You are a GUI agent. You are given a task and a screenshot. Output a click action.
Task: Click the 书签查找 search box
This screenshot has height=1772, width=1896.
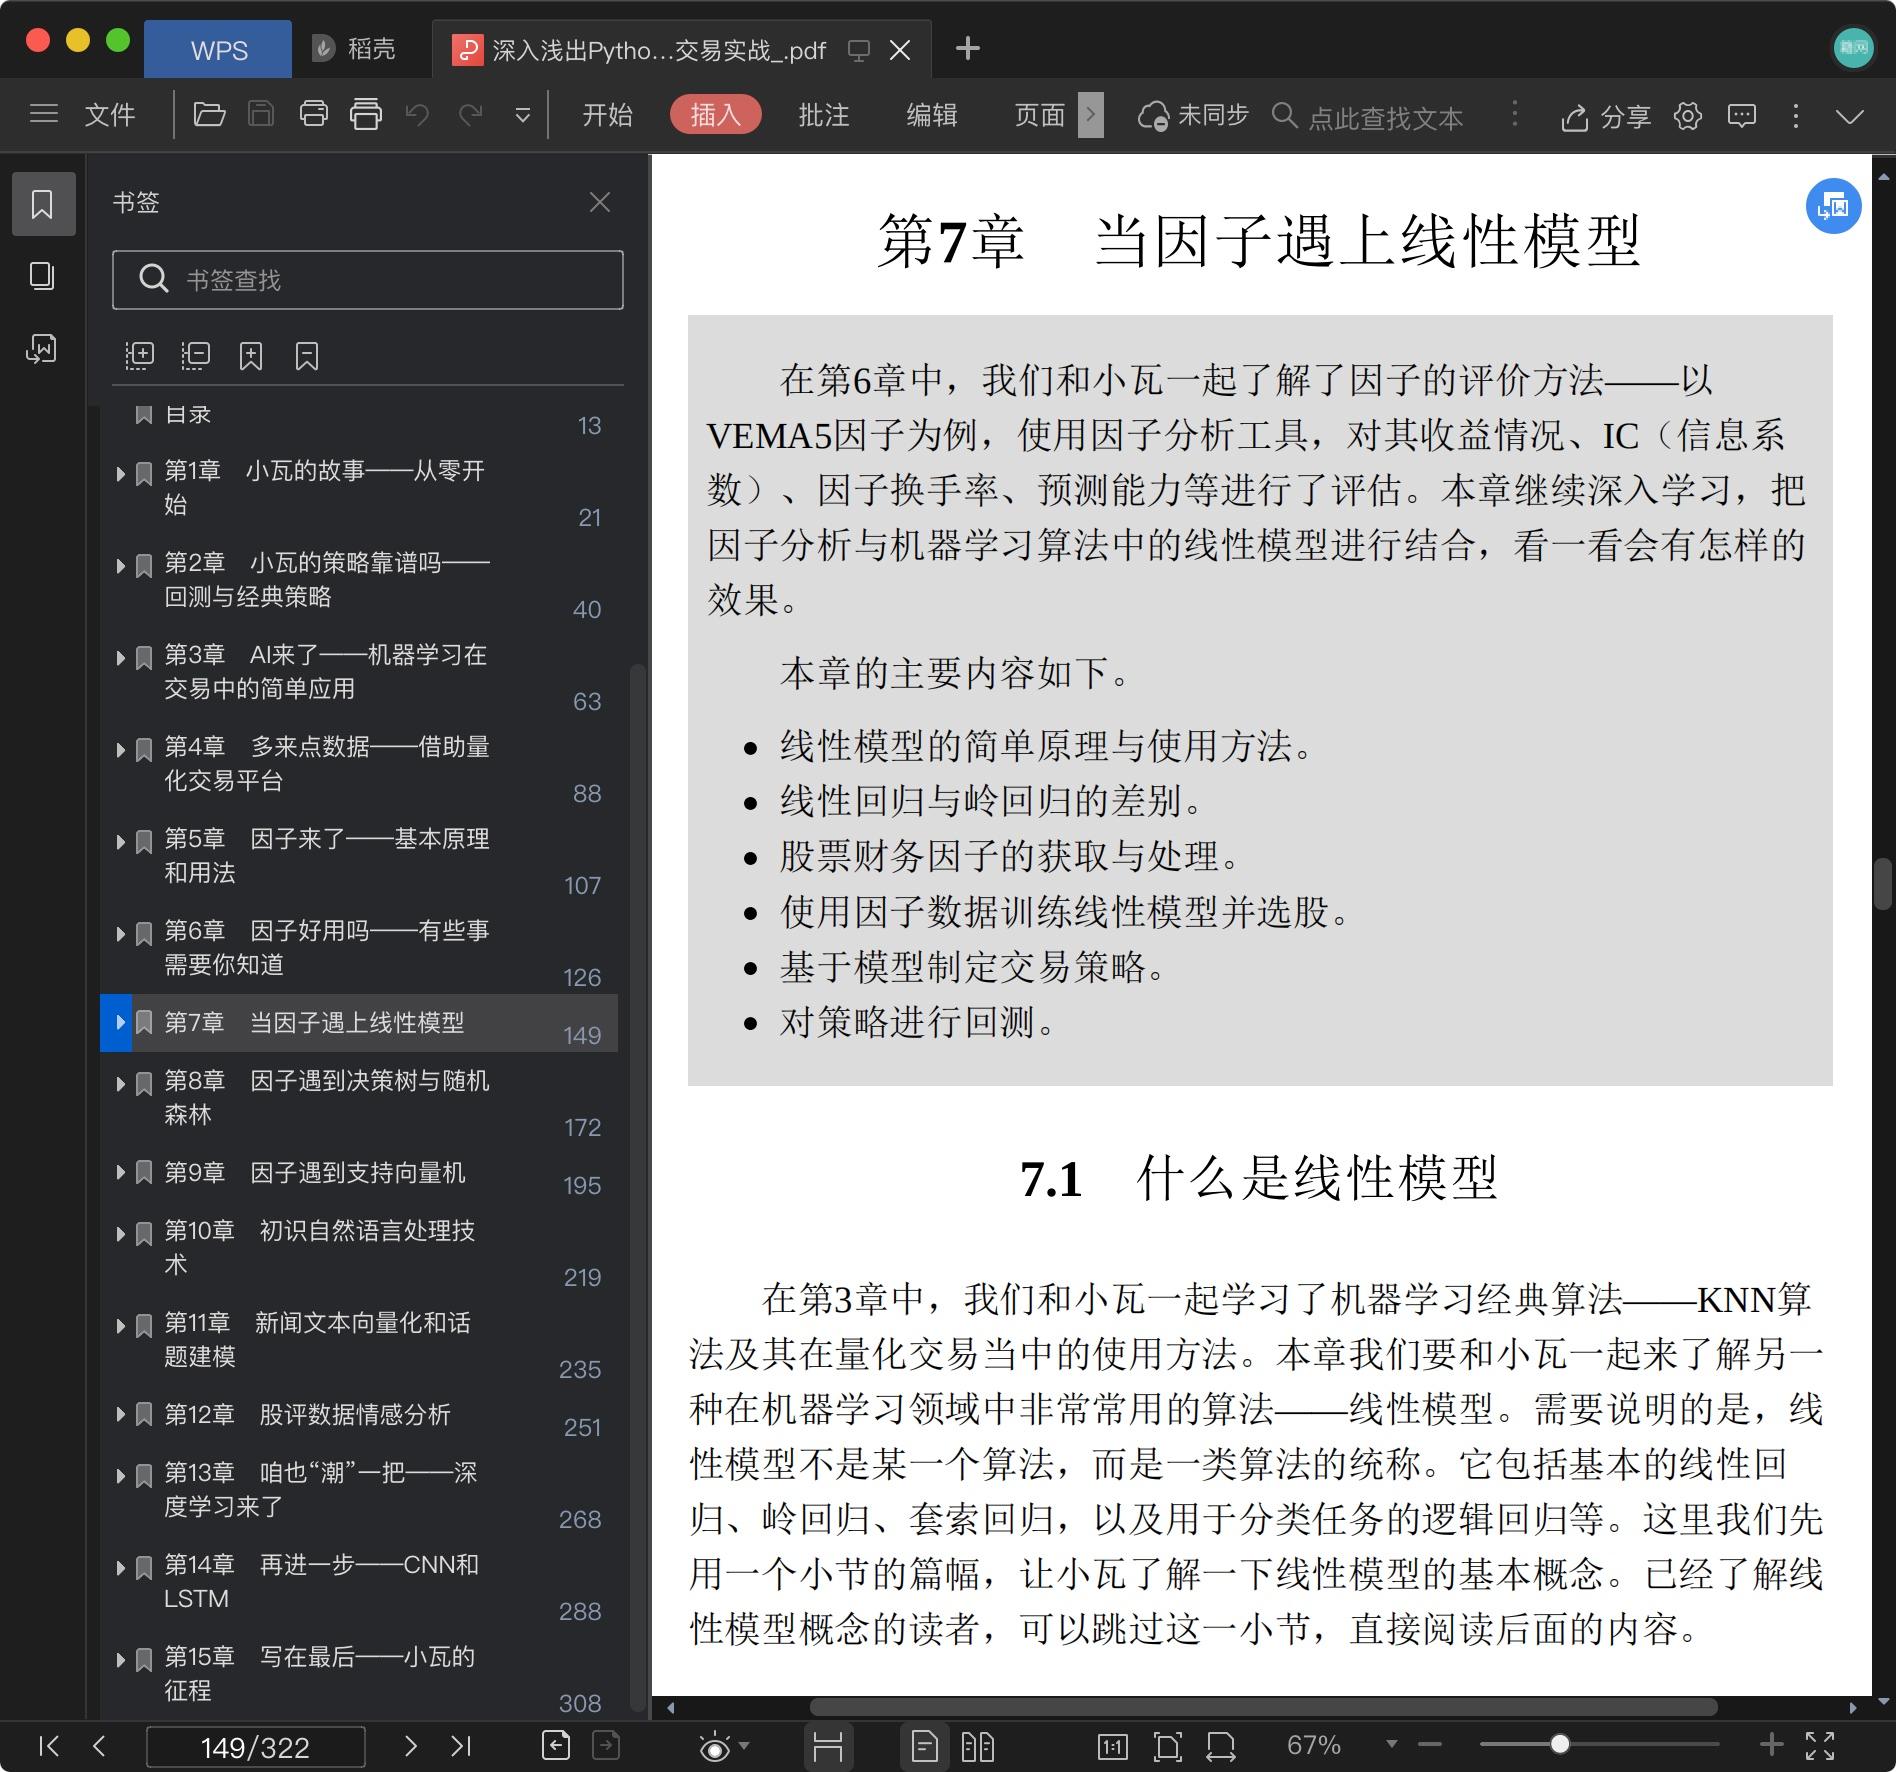(368, 279)
